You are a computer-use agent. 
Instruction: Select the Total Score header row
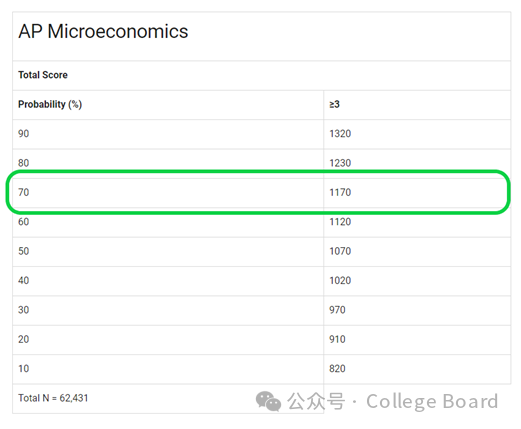pyautogui.click(x=262, y=75)
